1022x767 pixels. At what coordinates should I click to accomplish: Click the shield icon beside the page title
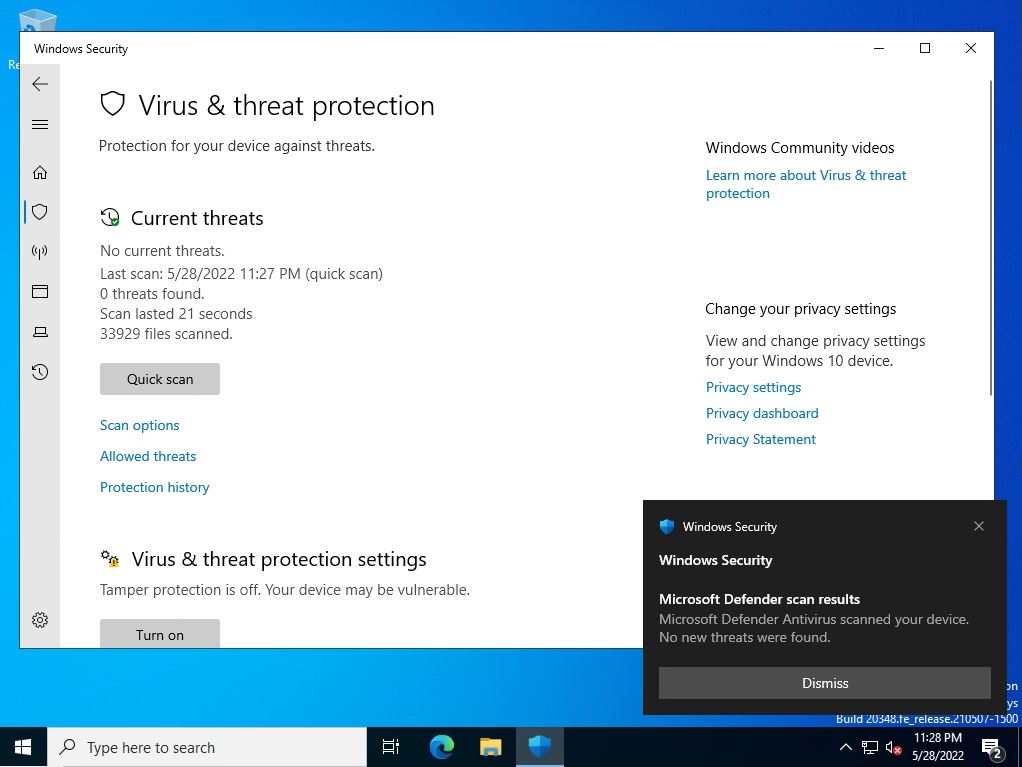(x=113, y=104)
